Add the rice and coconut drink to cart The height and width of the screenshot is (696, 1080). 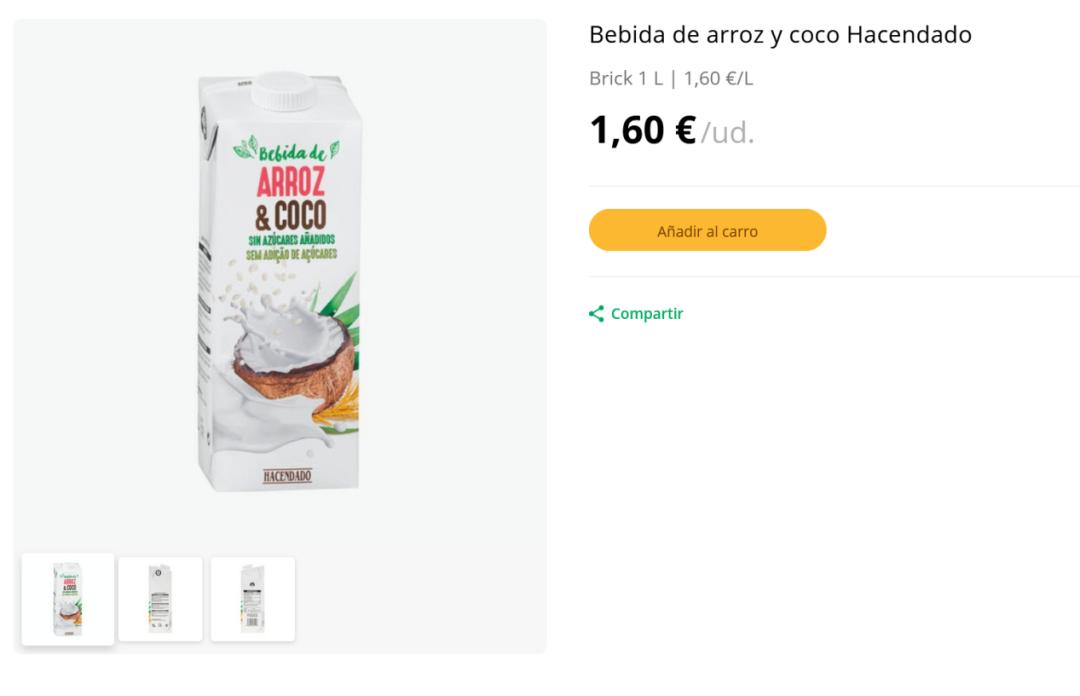pos(708,230)
